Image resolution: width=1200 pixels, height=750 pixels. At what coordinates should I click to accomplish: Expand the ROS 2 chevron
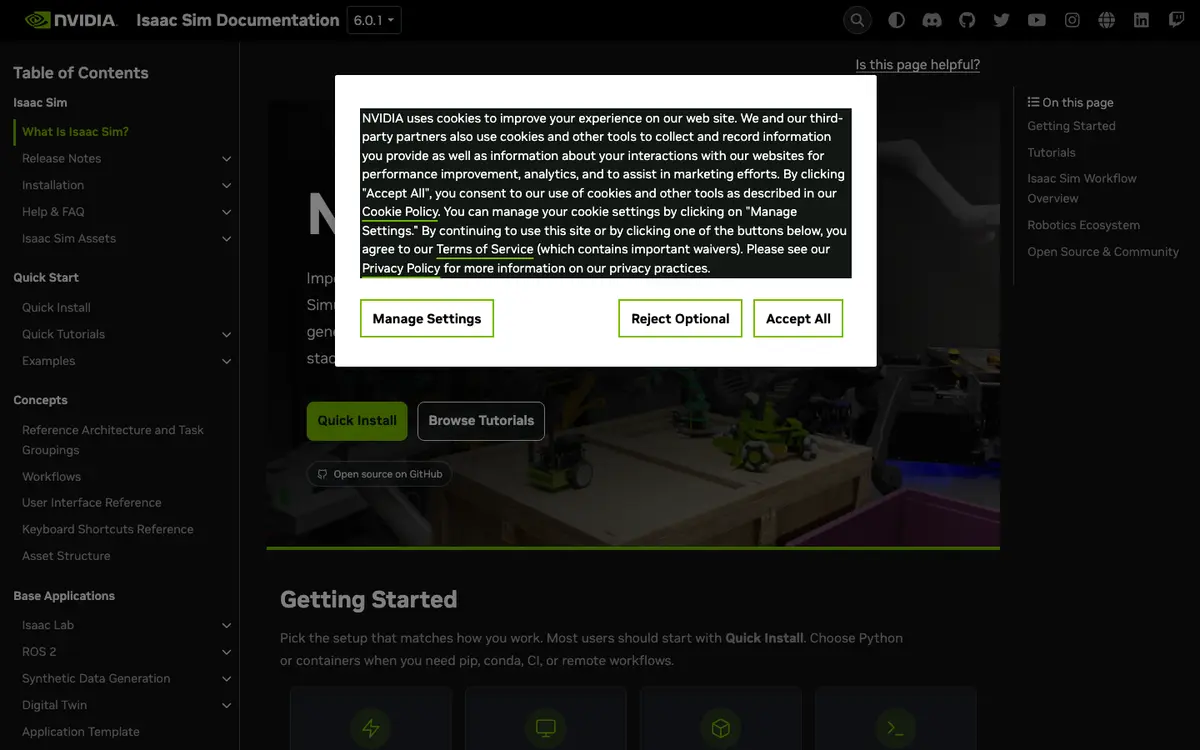coord(226,652)
